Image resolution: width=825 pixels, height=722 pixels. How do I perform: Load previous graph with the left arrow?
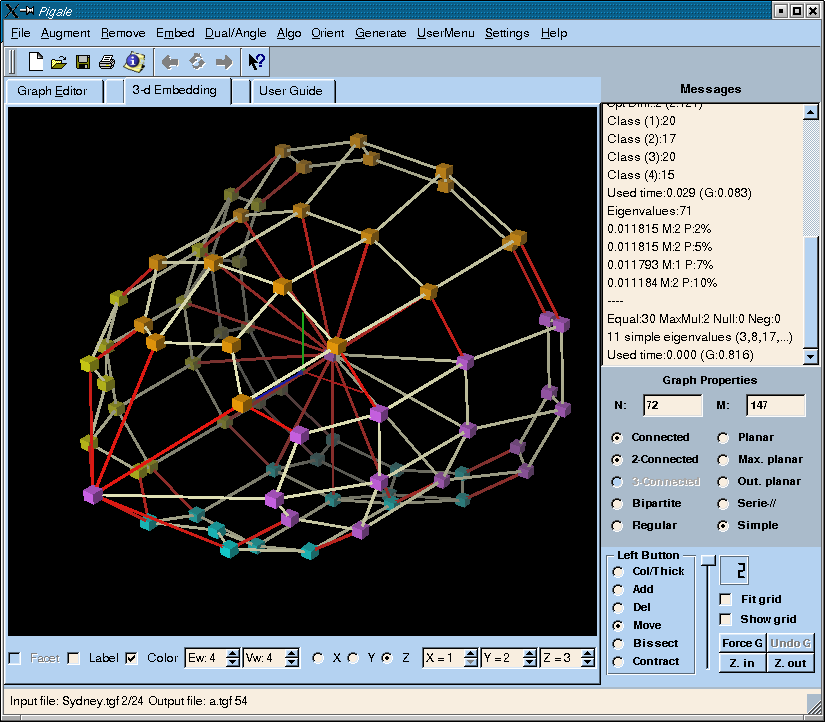click(x=170, y=62)
